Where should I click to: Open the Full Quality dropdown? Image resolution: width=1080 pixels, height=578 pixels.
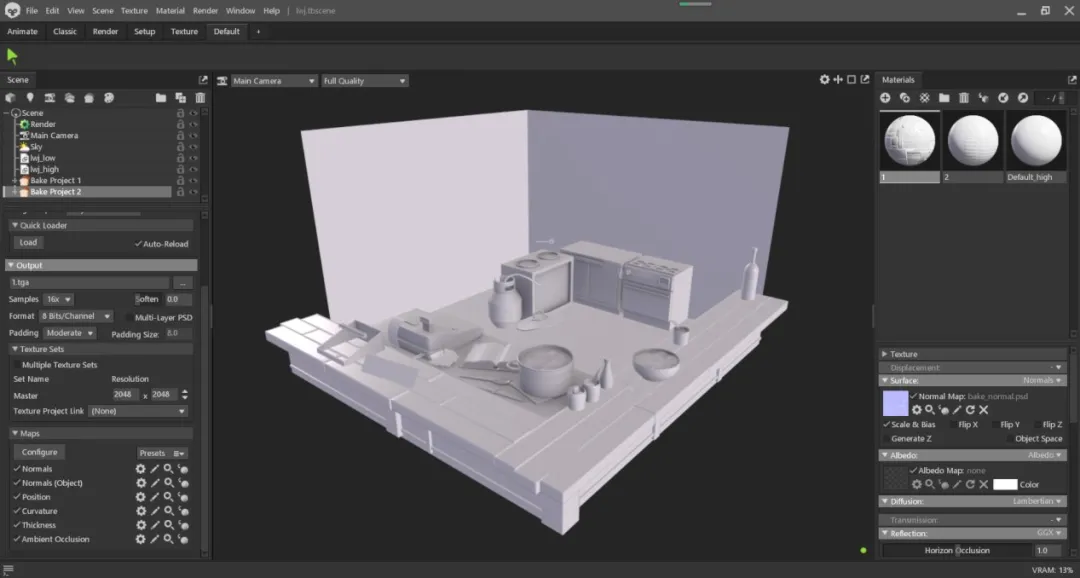(x=364, y=81)
